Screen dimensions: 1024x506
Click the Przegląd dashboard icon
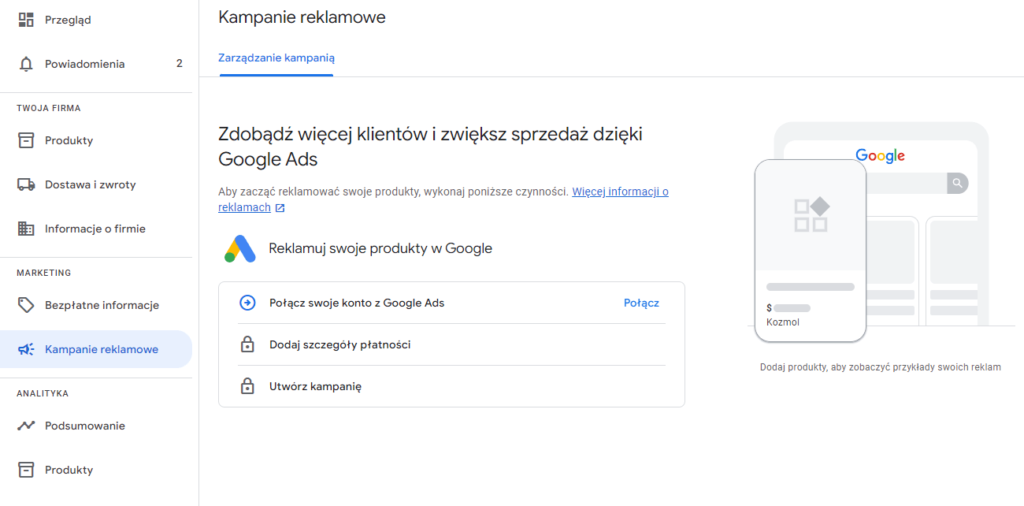[26, 20]
